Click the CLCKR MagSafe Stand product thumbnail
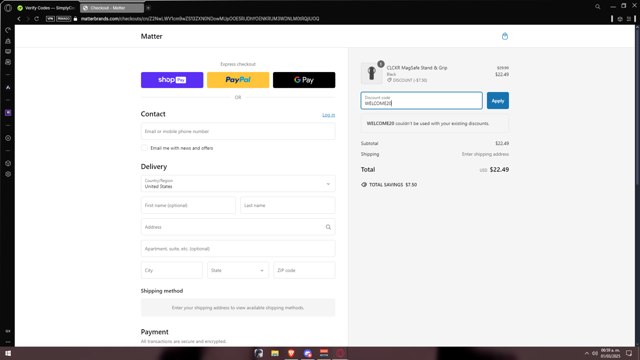Viewport: 640px width, 360px height. point(371,73)
